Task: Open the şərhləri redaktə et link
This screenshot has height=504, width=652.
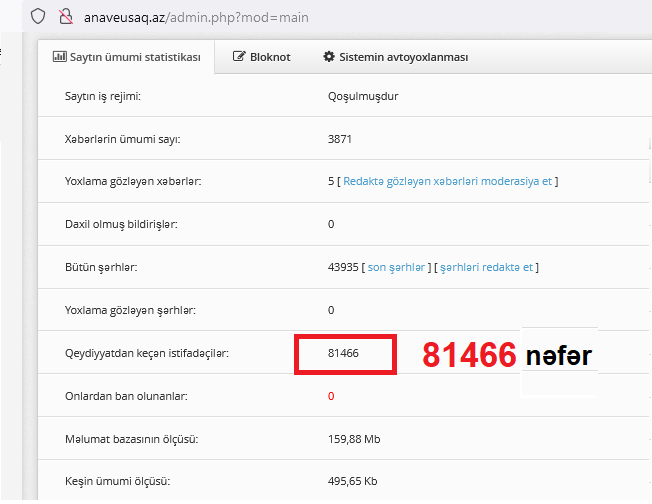Action: click(x=487, y=267)
